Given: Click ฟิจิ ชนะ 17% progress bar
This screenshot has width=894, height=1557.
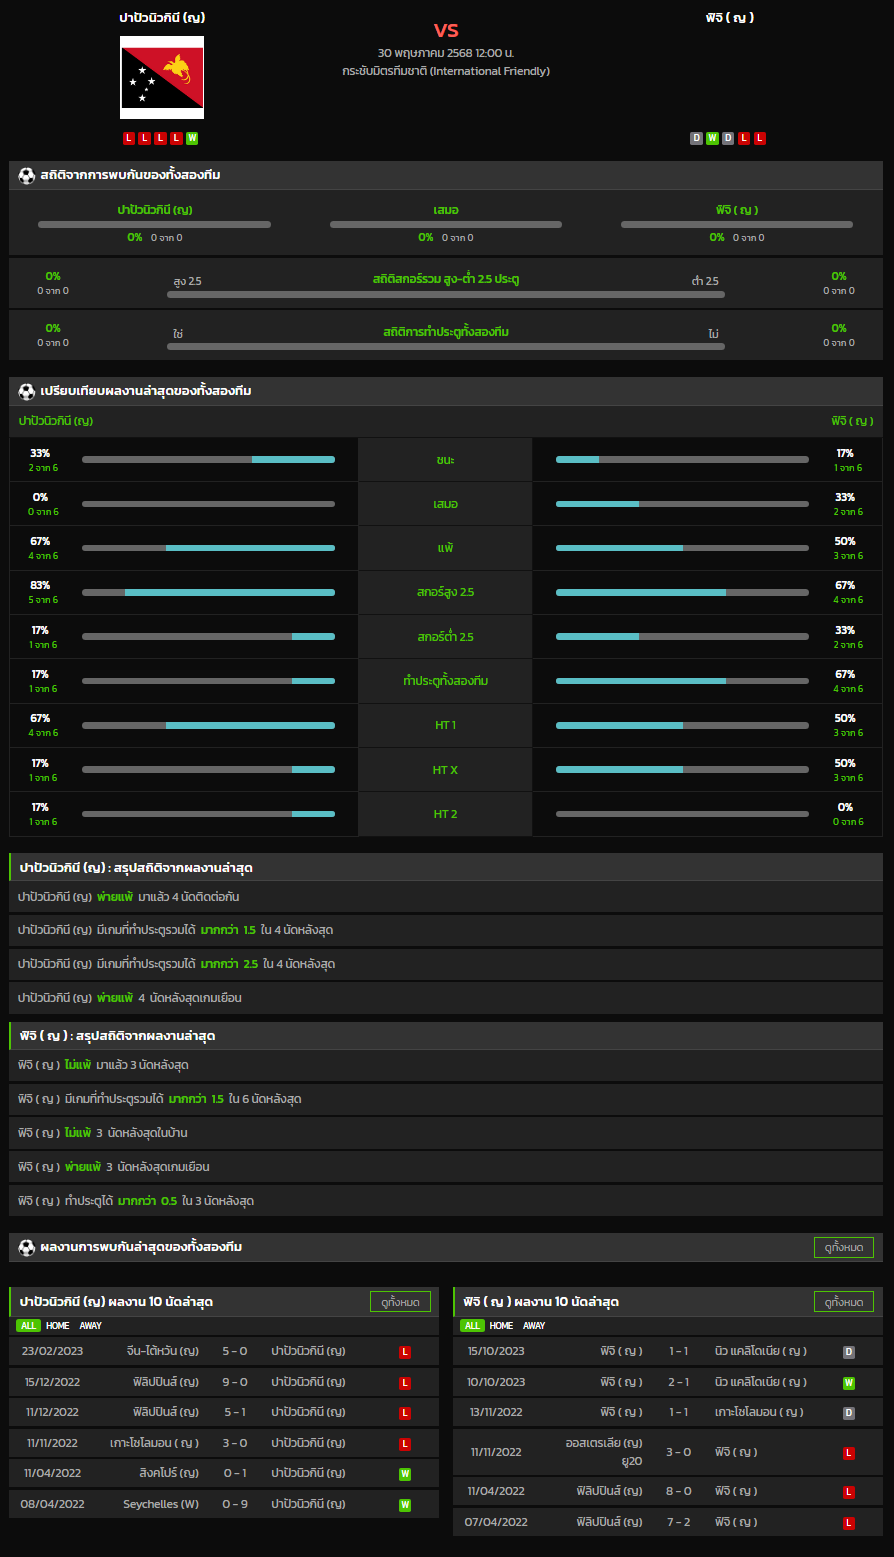Looking at the screenshot, I should (682, 459).
